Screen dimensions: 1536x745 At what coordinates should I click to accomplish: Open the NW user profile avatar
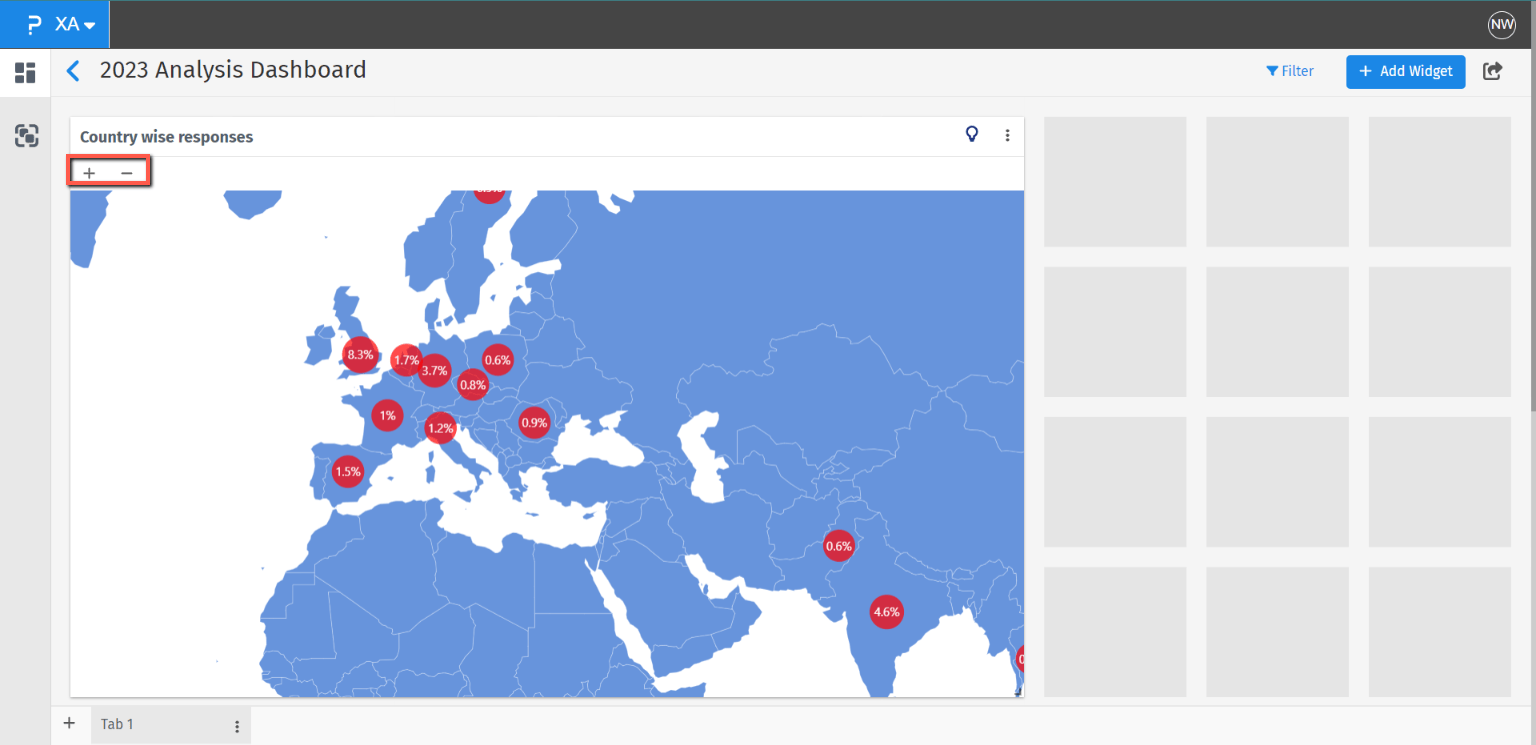click(1501, 25)
